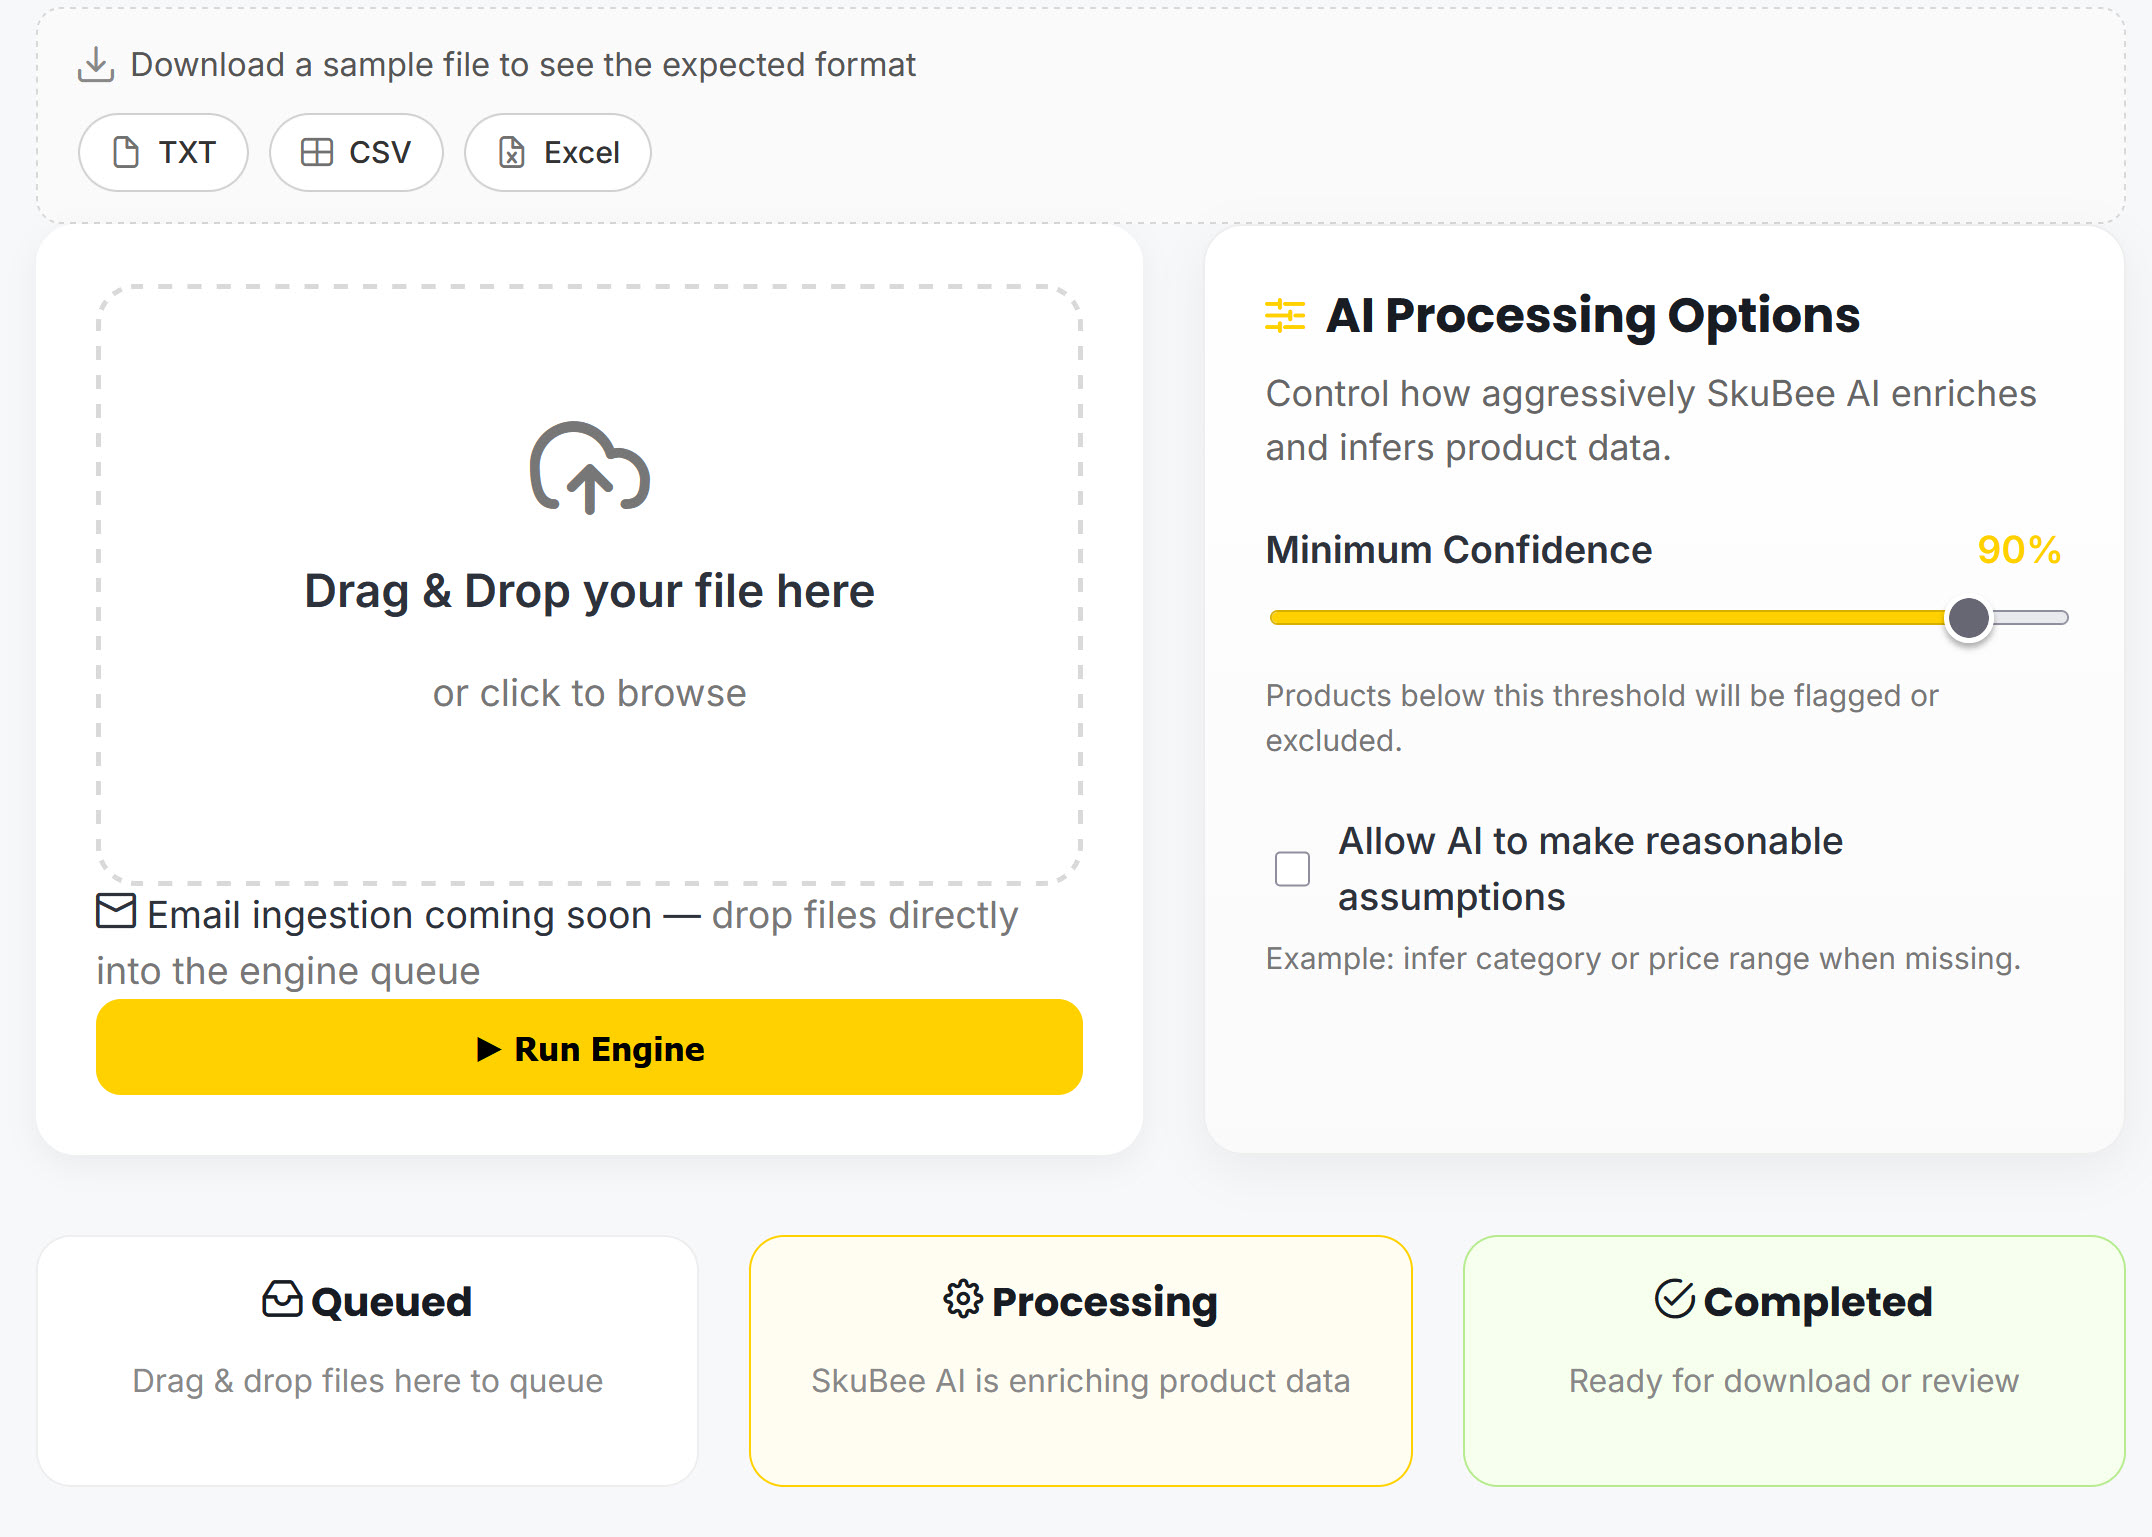Screen dimensions: 2152x1537
Task: Click "or click to browse" upload text
Action: tap(589, 693)
